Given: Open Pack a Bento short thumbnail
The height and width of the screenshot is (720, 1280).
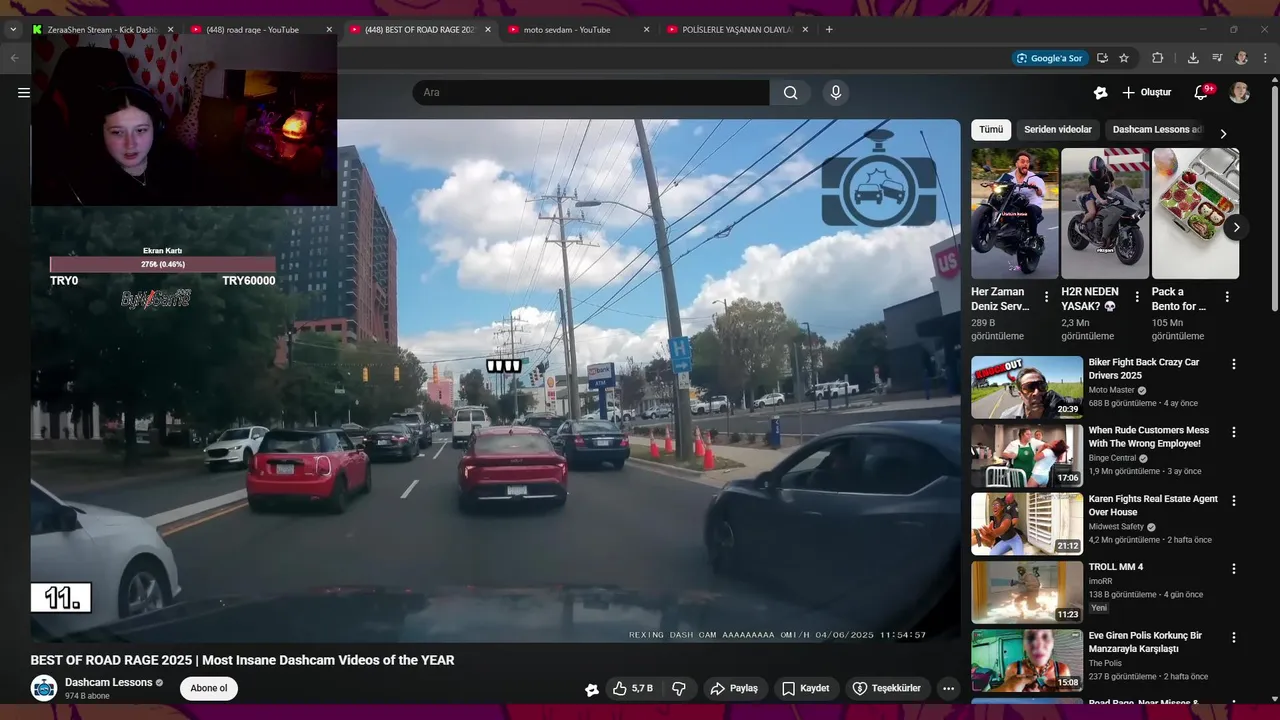Looking at the screenshot, I should [x=1196, y=213].
